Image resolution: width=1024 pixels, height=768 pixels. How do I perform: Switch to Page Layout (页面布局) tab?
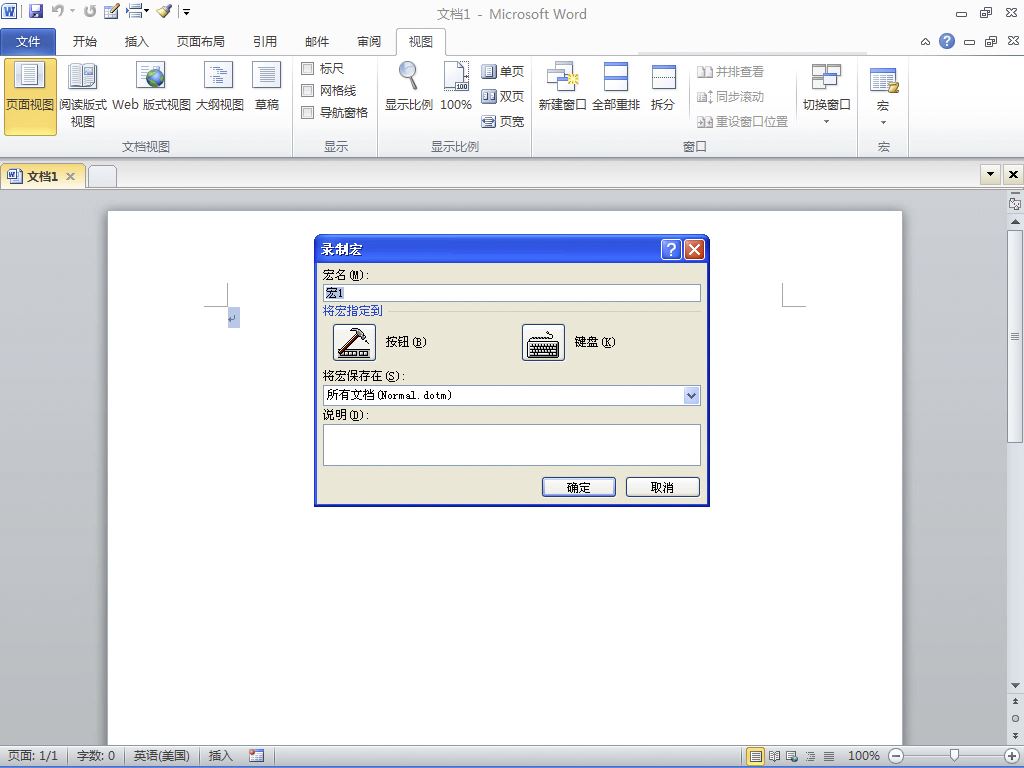click(x=200, y=42)
